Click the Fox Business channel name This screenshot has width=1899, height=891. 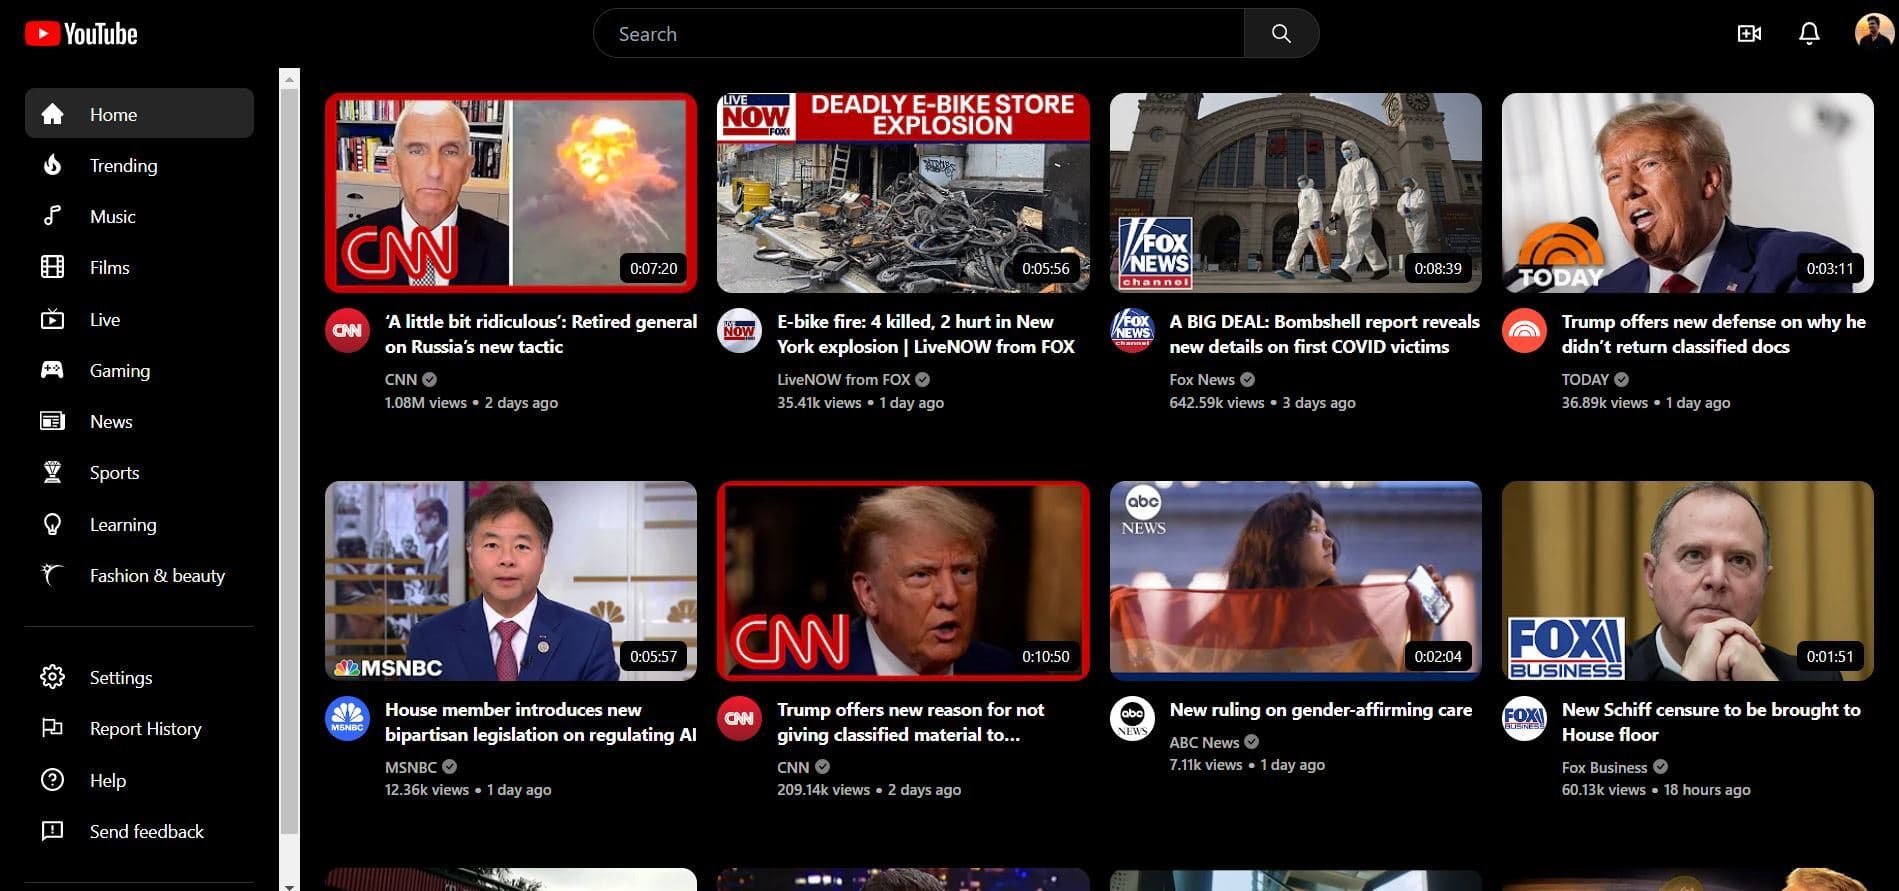click(1604, 767)
